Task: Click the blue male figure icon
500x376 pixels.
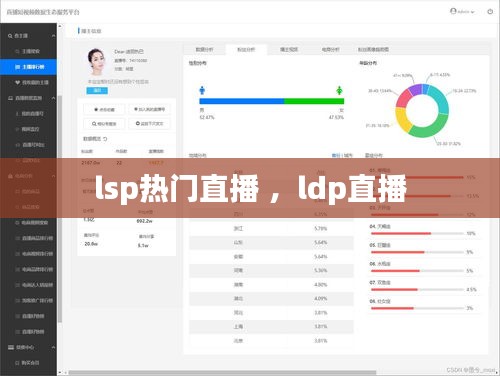Action: [x=202, y=90]
